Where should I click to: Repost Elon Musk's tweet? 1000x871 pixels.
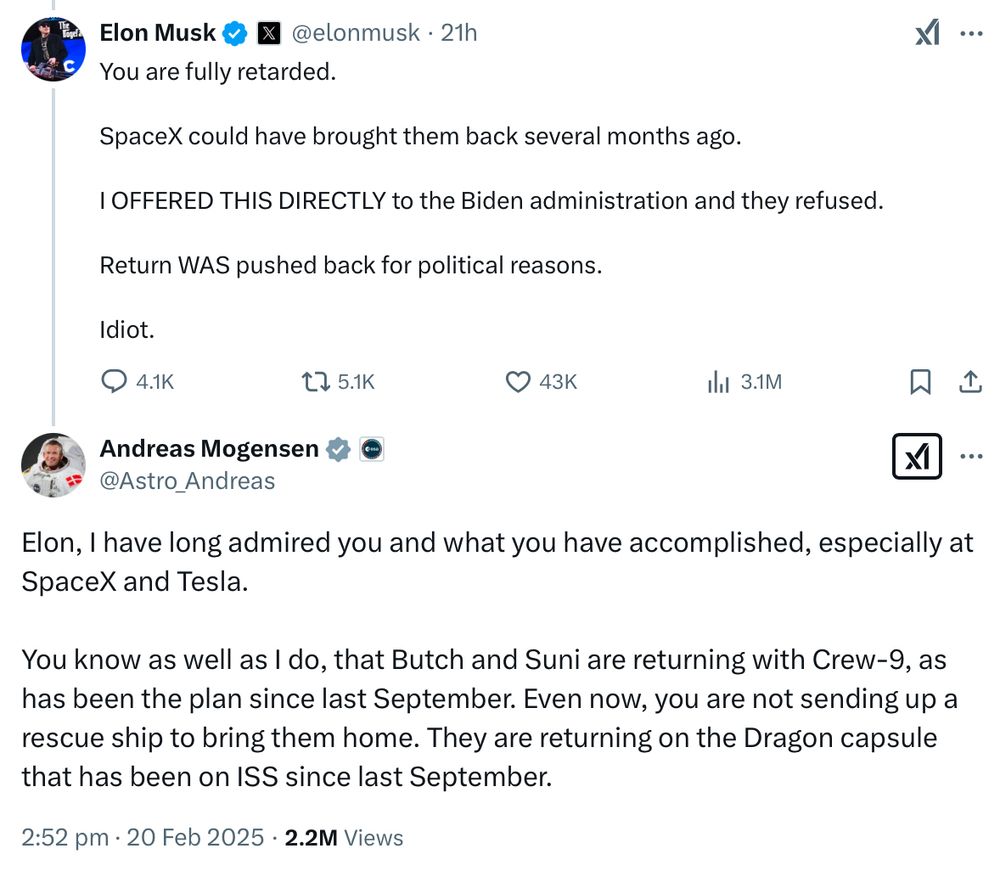(x=315, y=381)
